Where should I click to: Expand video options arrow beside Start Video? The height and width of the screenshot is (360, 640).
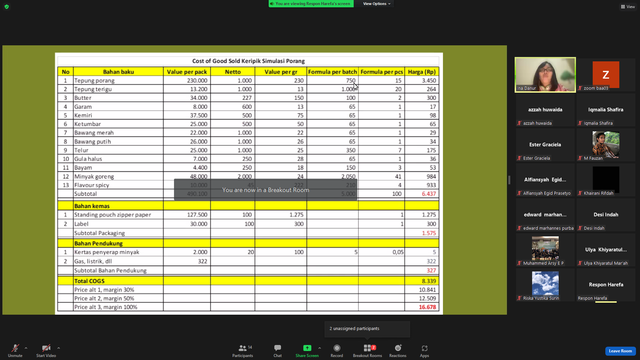point(58,348)
